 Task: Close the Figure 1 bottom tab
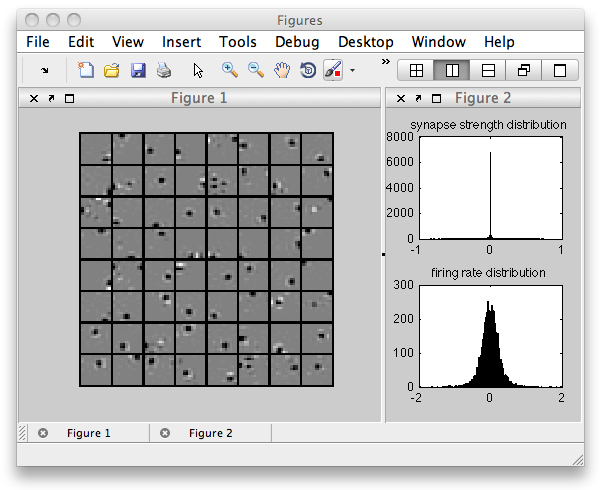(43, 433)
